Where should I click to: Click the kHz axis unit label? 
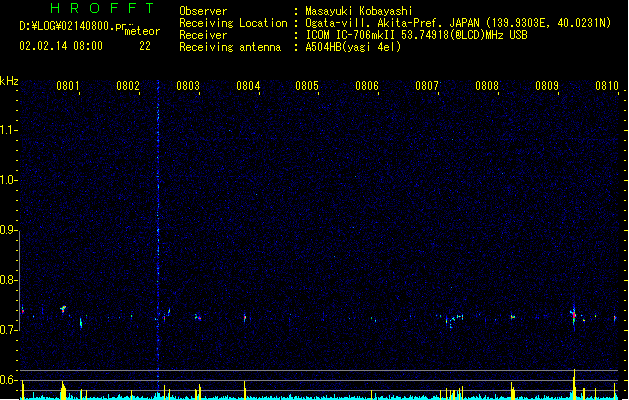pyautogui.click(x=9, y=81)
